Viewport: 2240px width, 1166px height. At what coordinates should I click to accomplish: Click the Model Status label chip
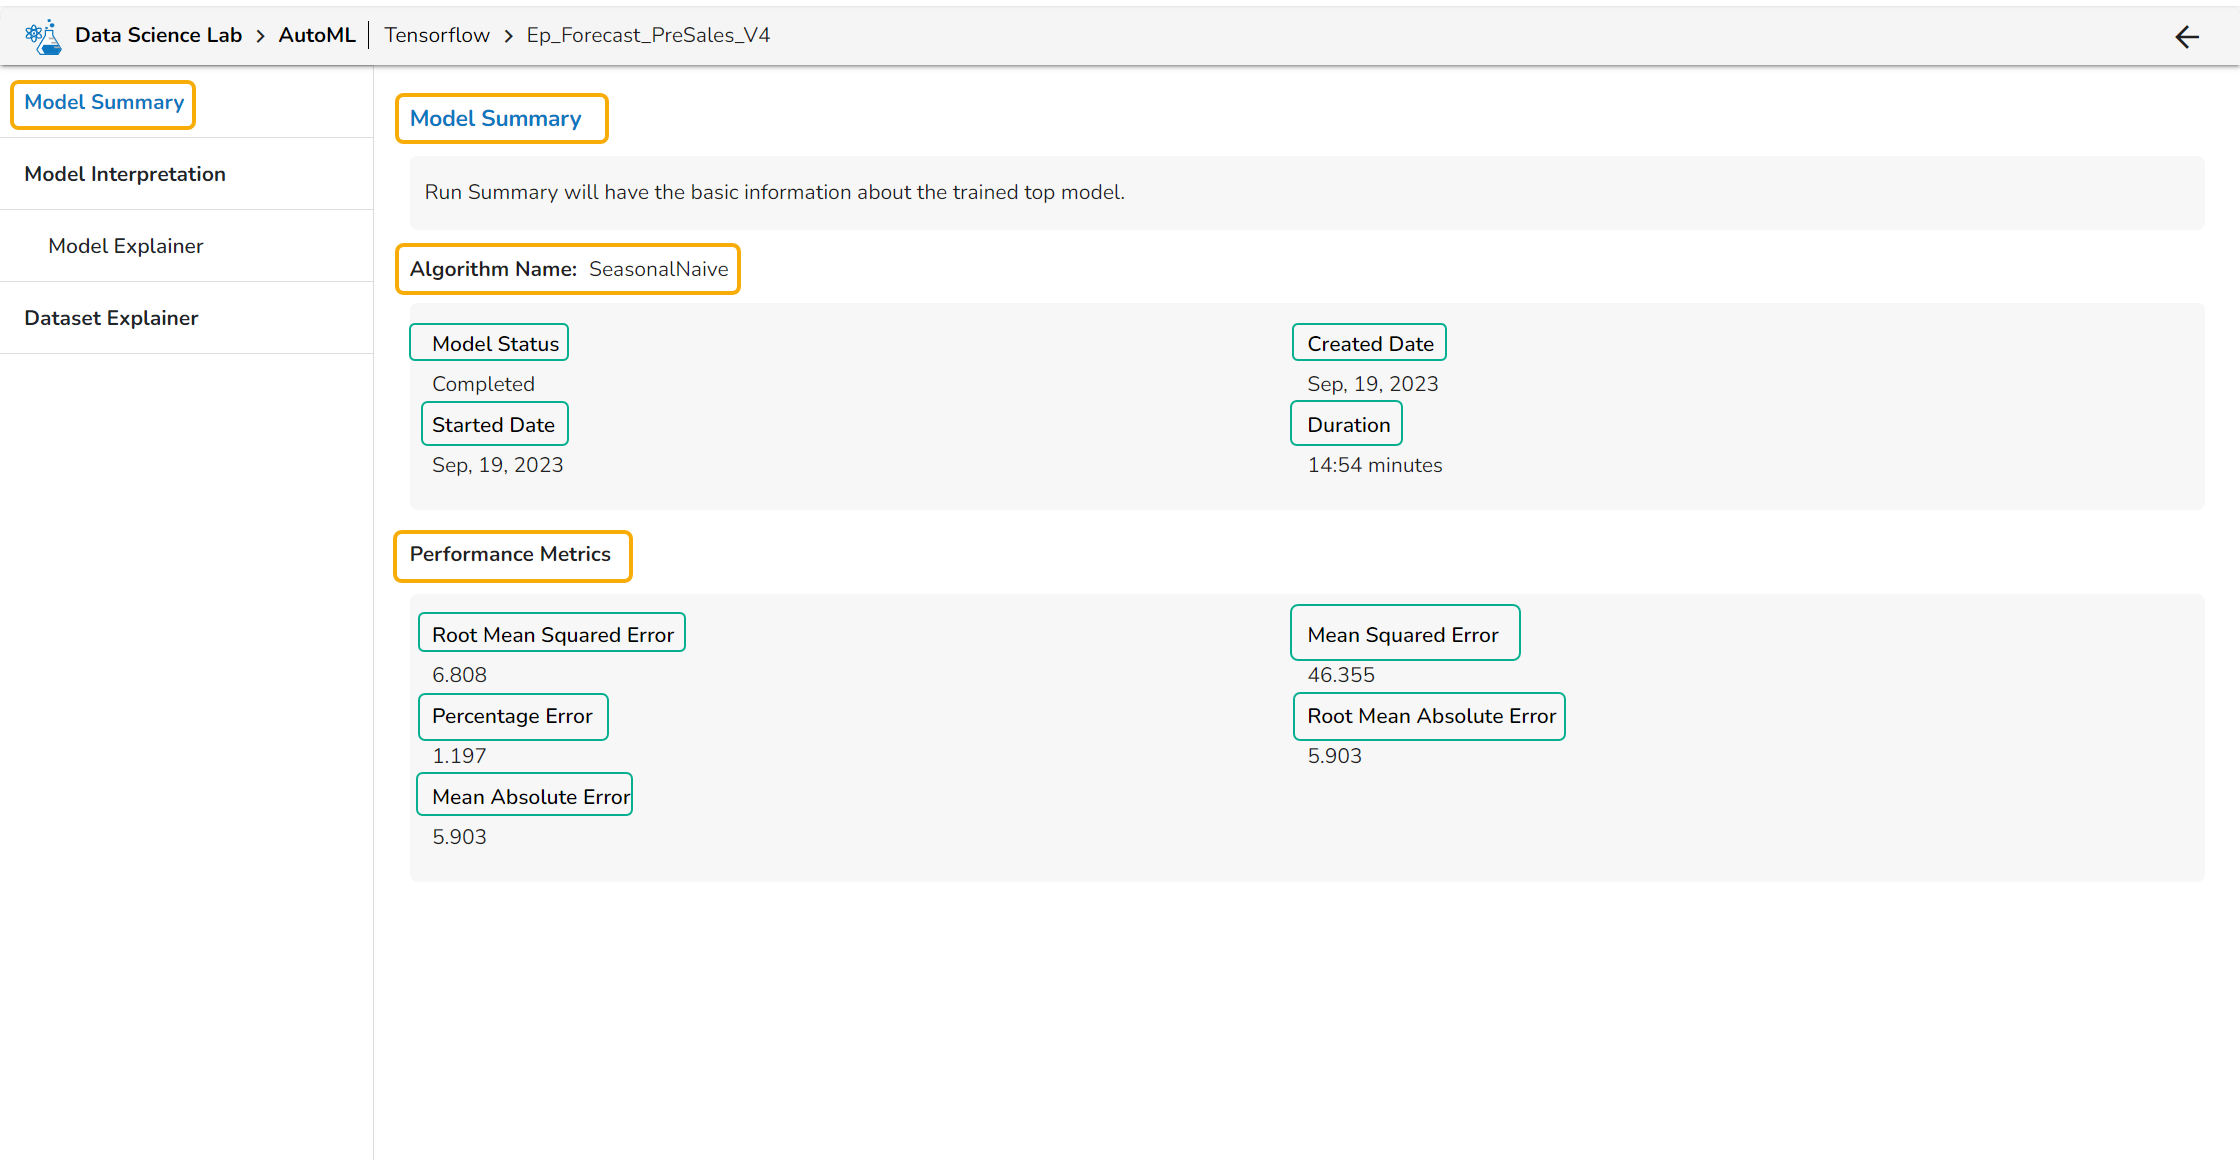point(489,342)
